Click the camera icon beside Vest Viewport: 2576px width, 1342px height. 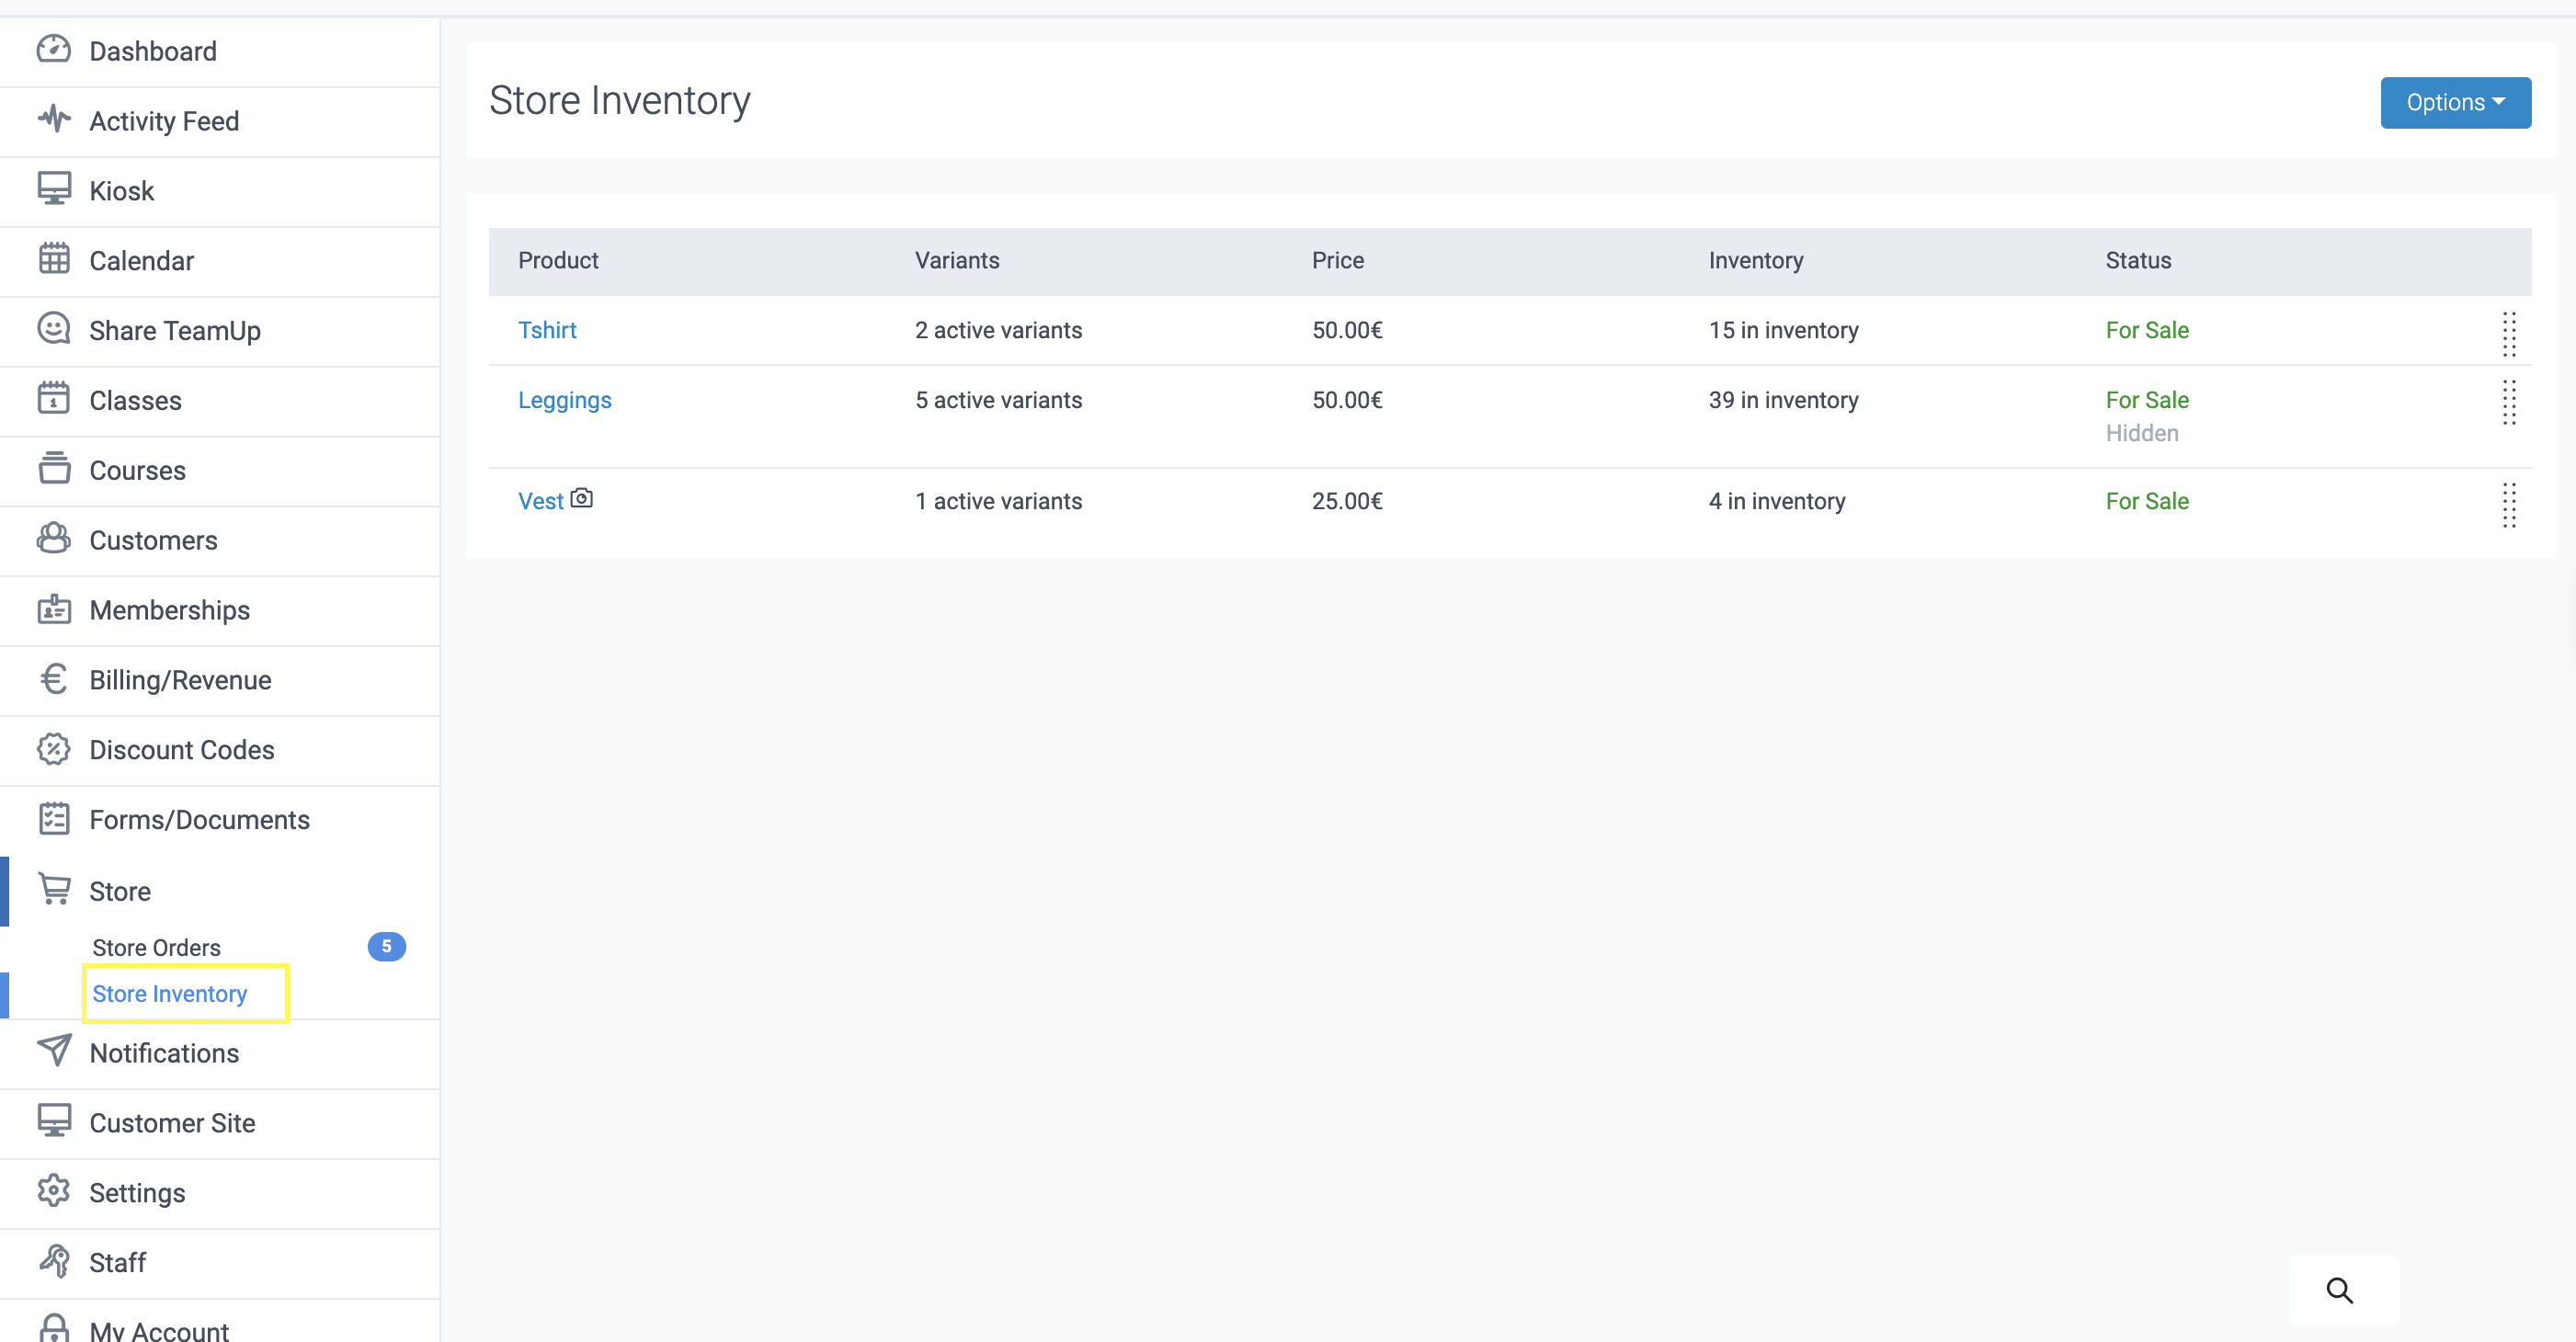pyautogui.click(x=582, y=498)
